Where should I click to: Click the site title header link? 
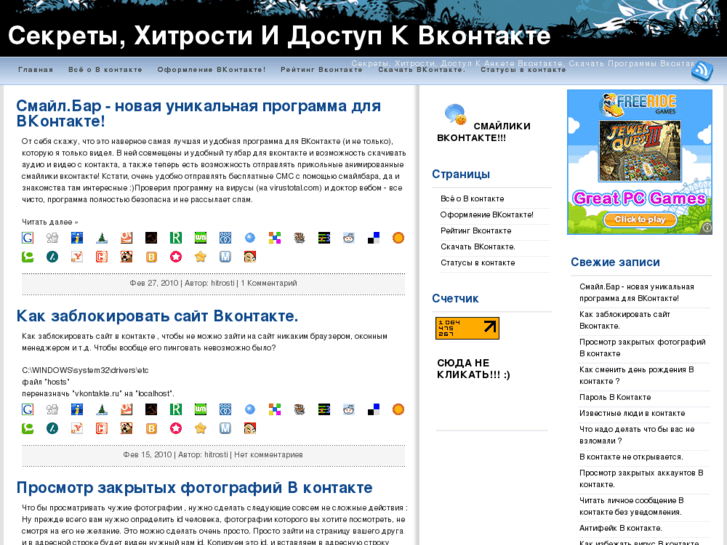click(x=279, y=36)
